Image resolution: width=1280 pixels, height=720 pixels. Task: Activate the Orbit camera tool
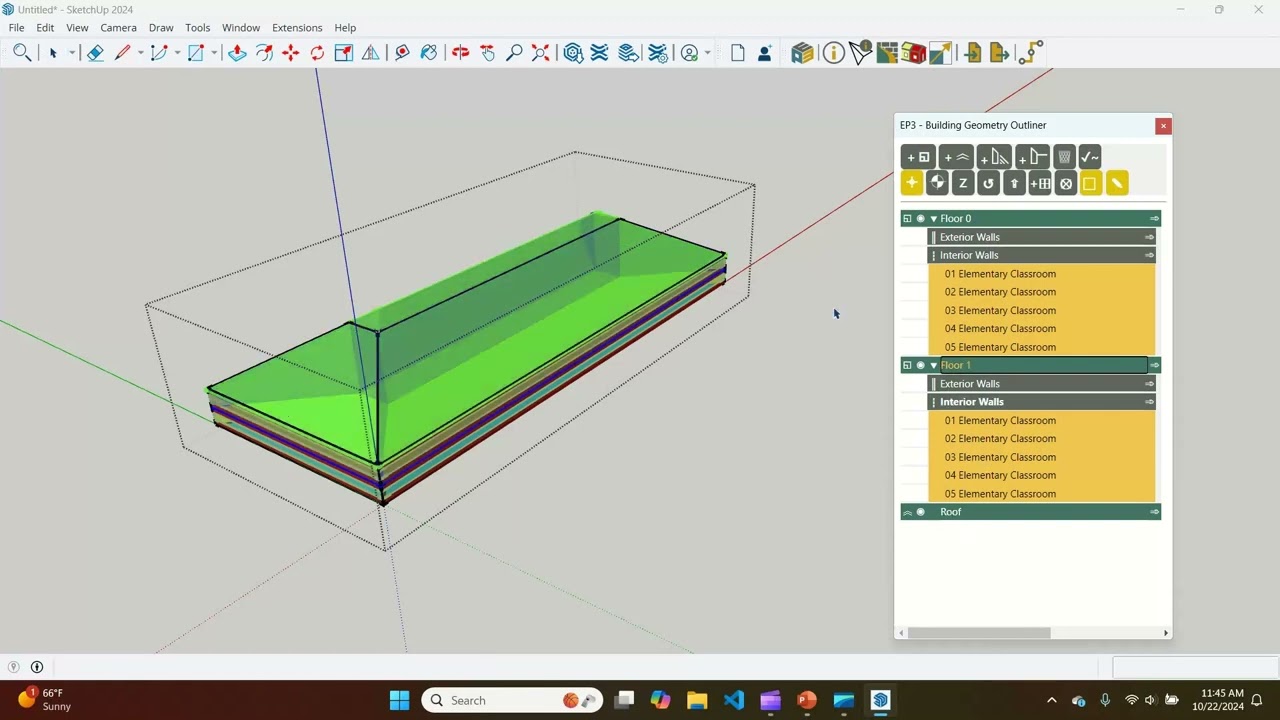(460, 53)
